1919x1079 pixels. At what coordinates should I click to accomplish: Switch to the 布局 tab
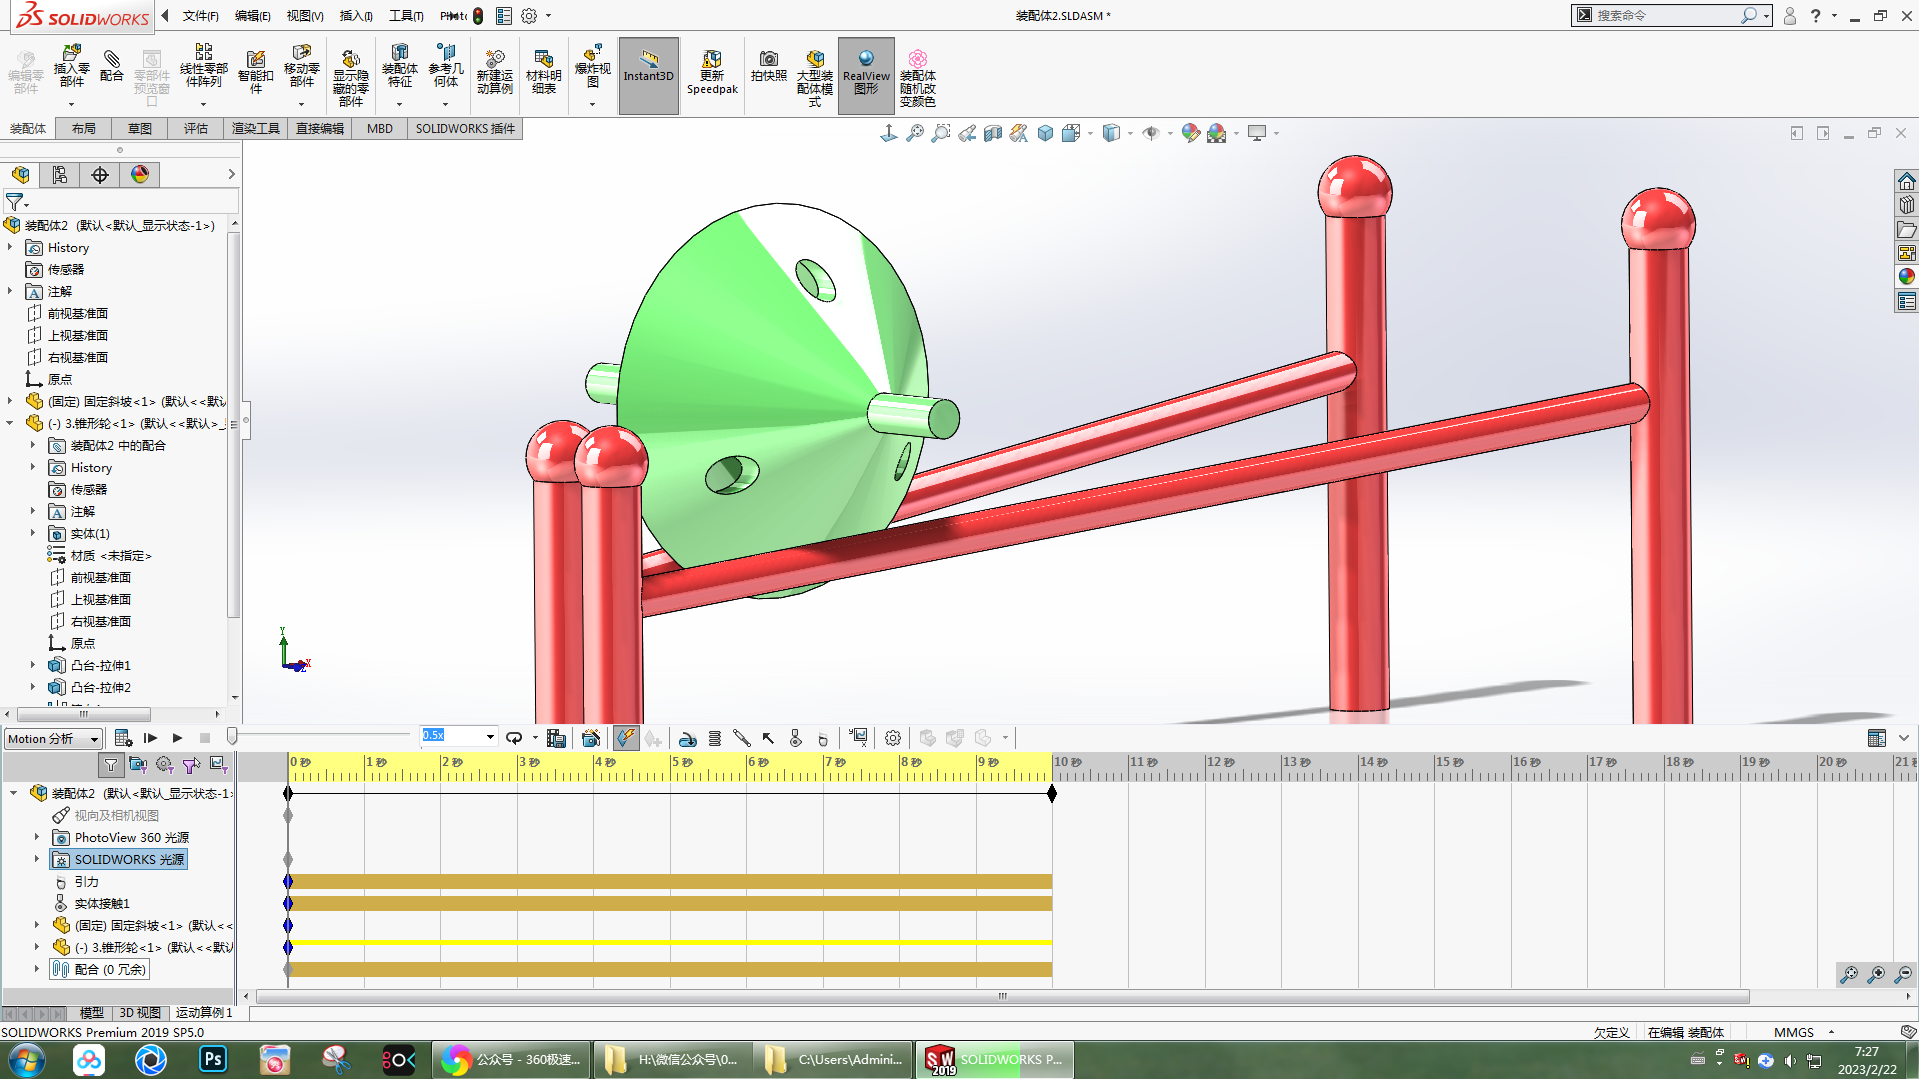click(x=84, y=129)
